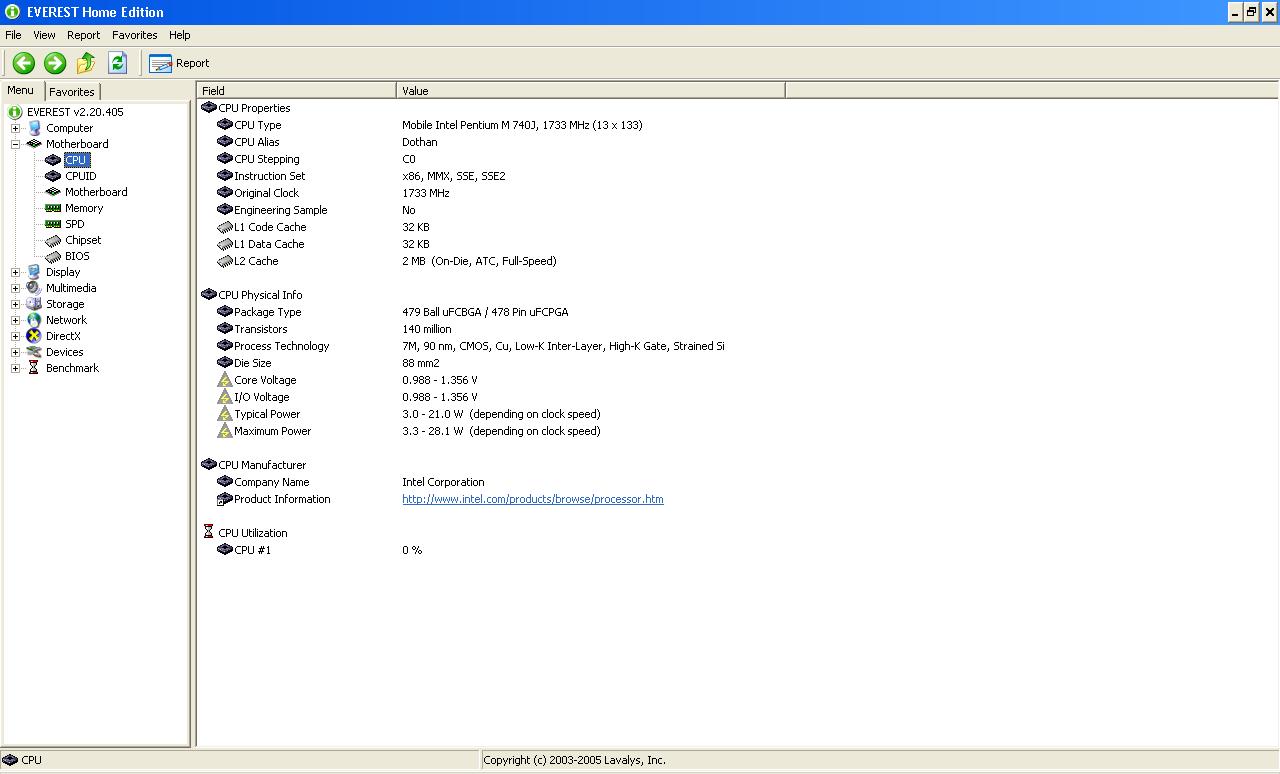Expand the Storage tree node

click(x=15, y=304)
